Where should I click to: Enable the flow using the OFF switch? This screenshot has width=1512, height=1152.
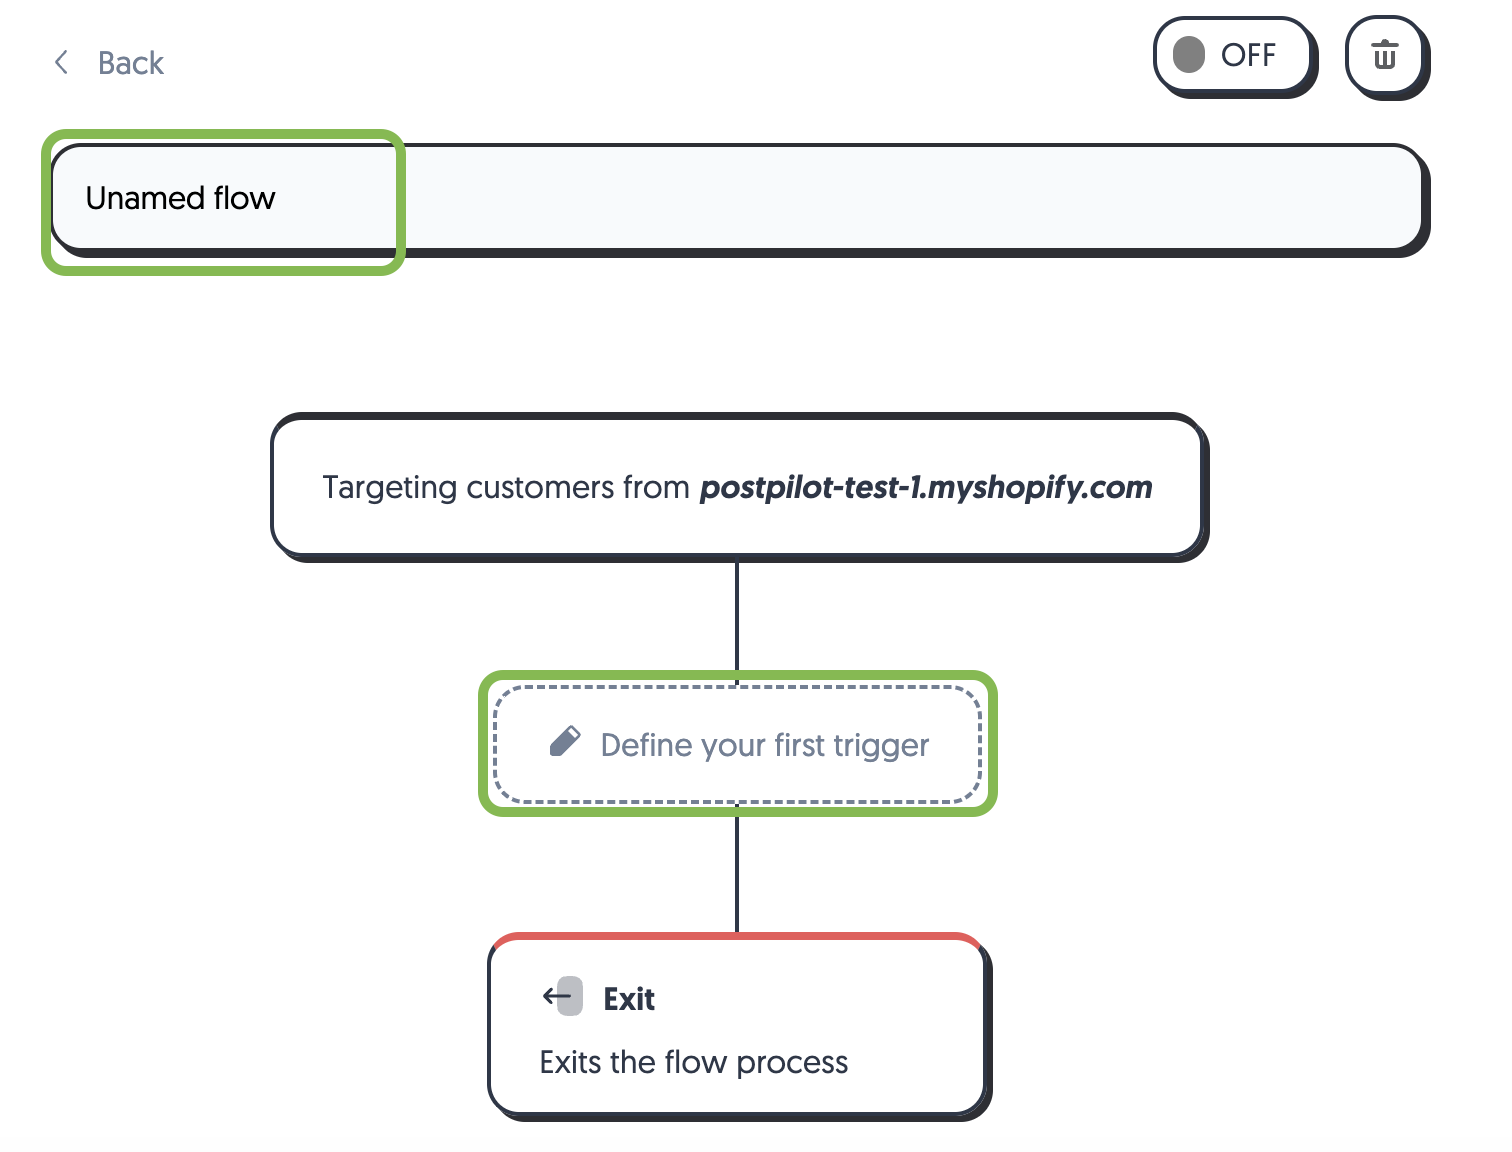point(1235,56)
